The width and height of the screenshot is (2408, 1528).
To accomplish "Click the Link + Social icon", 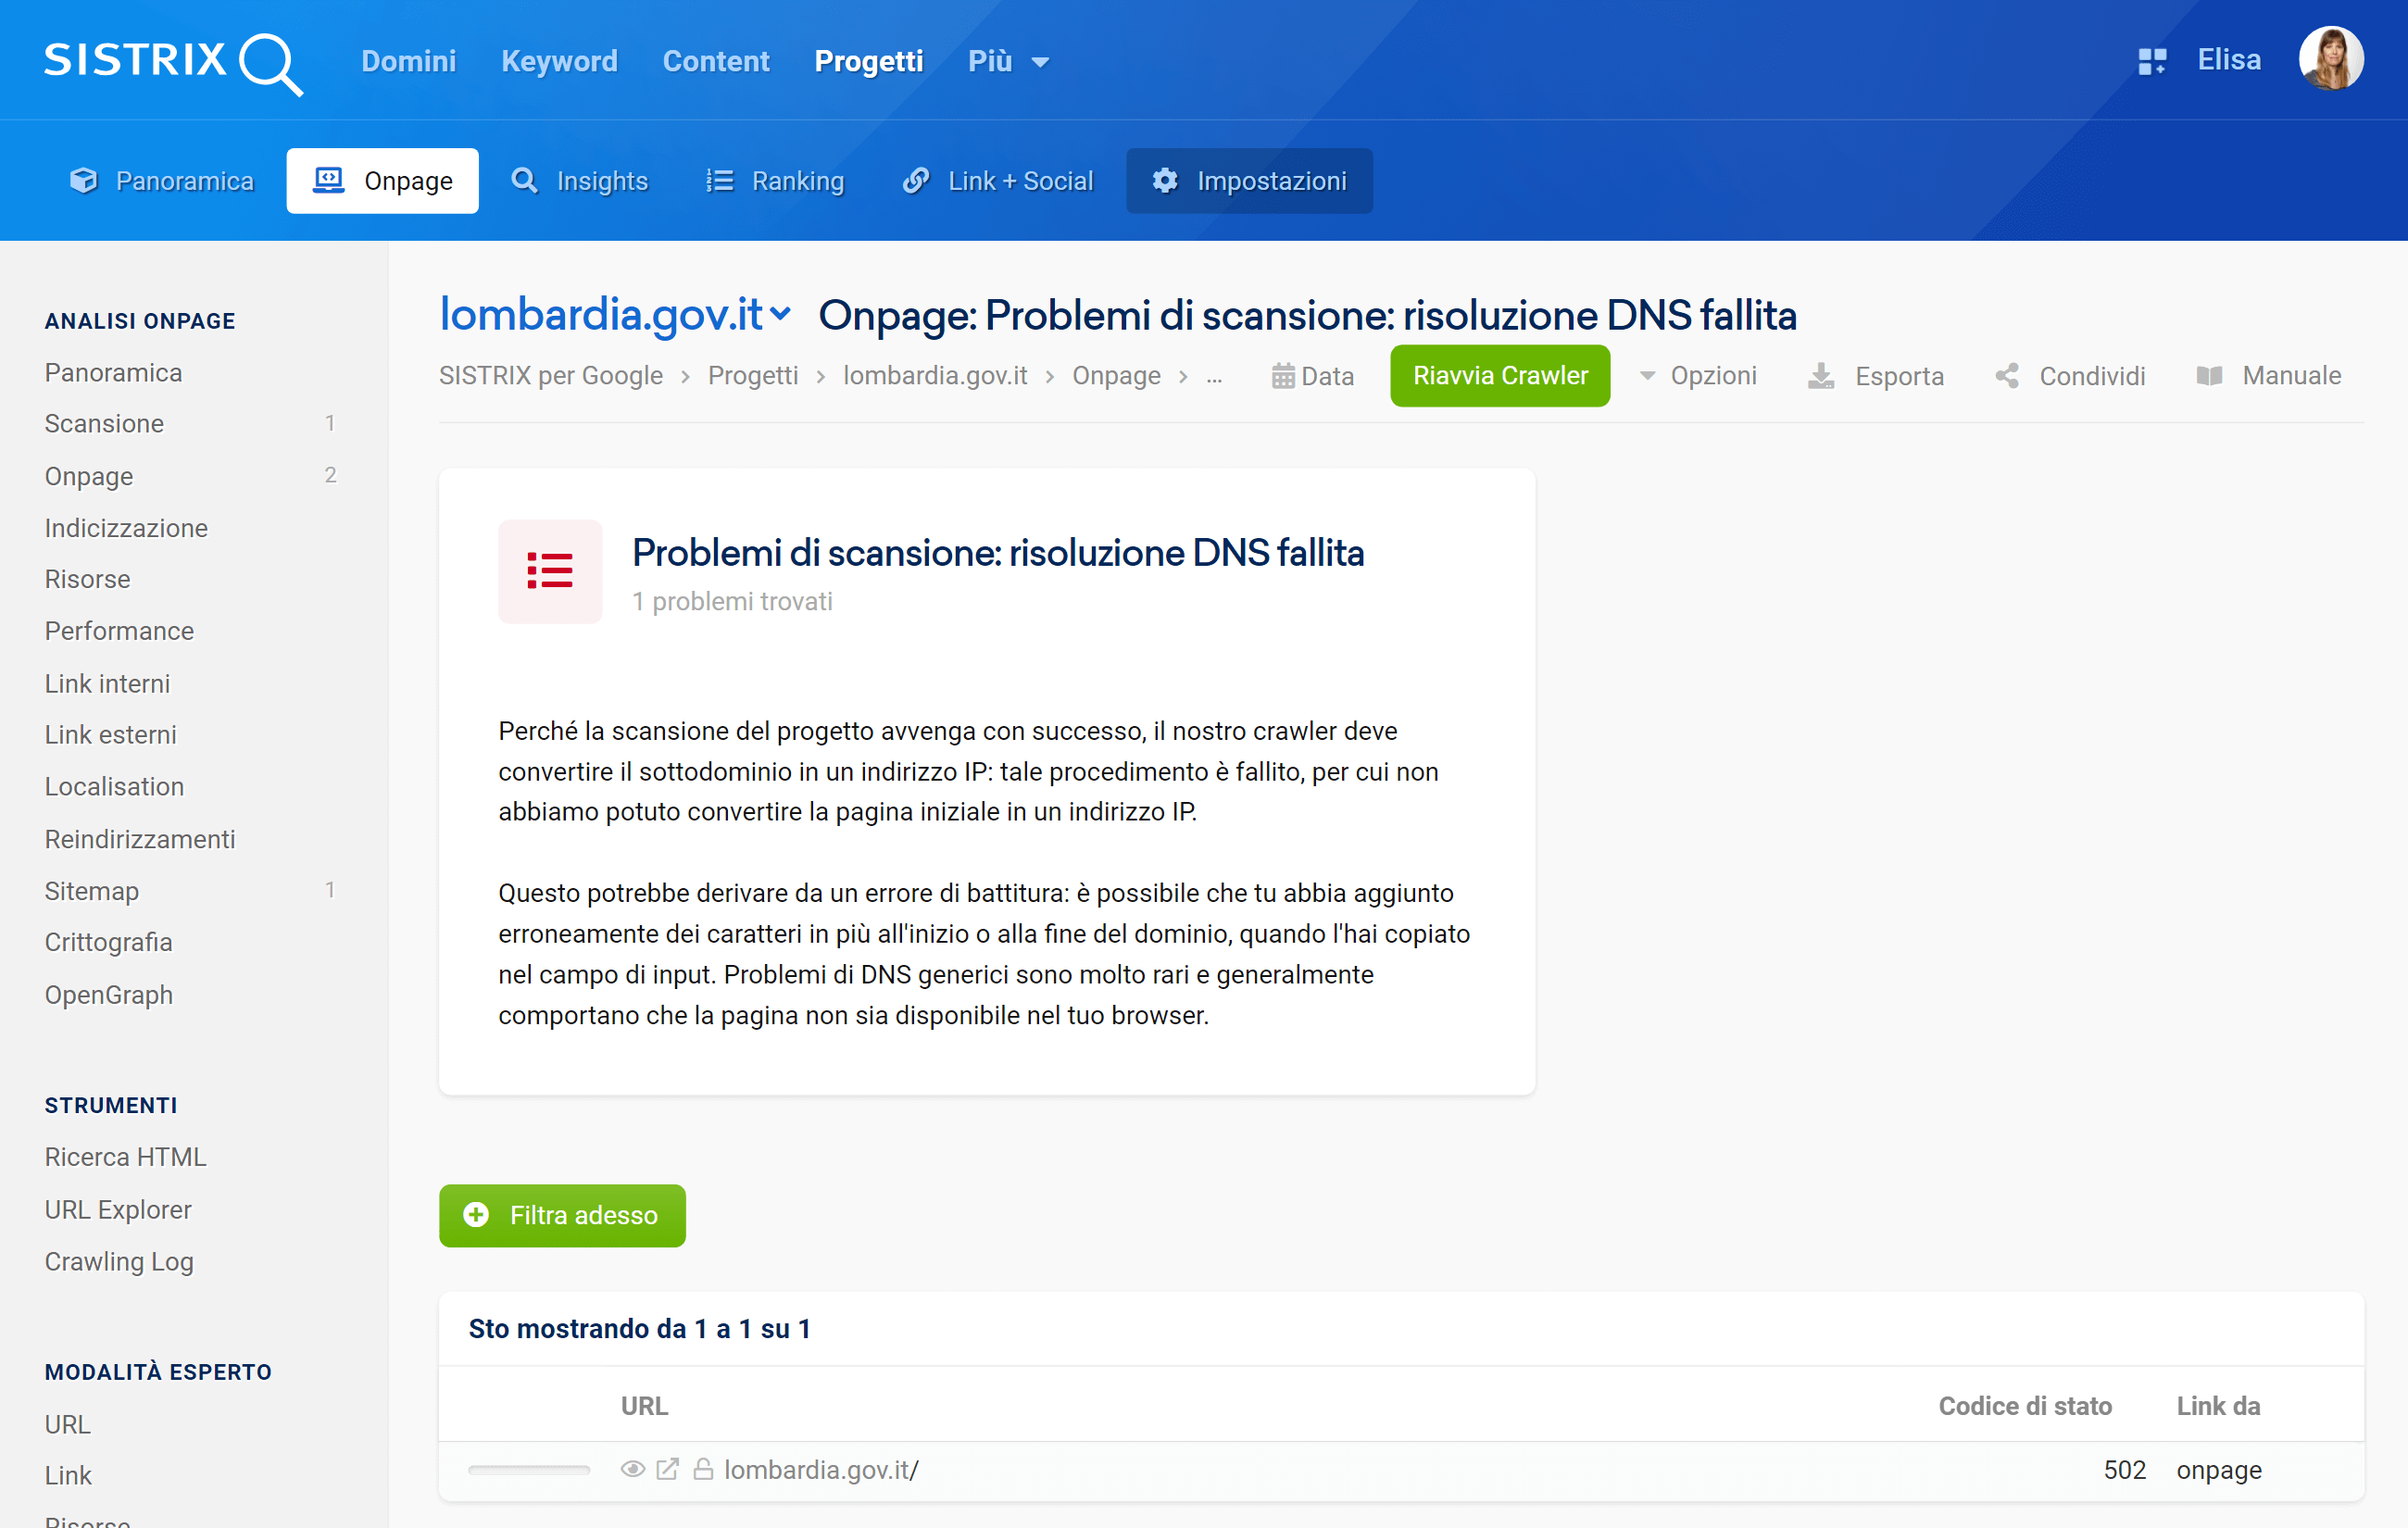I will point(914,181).
